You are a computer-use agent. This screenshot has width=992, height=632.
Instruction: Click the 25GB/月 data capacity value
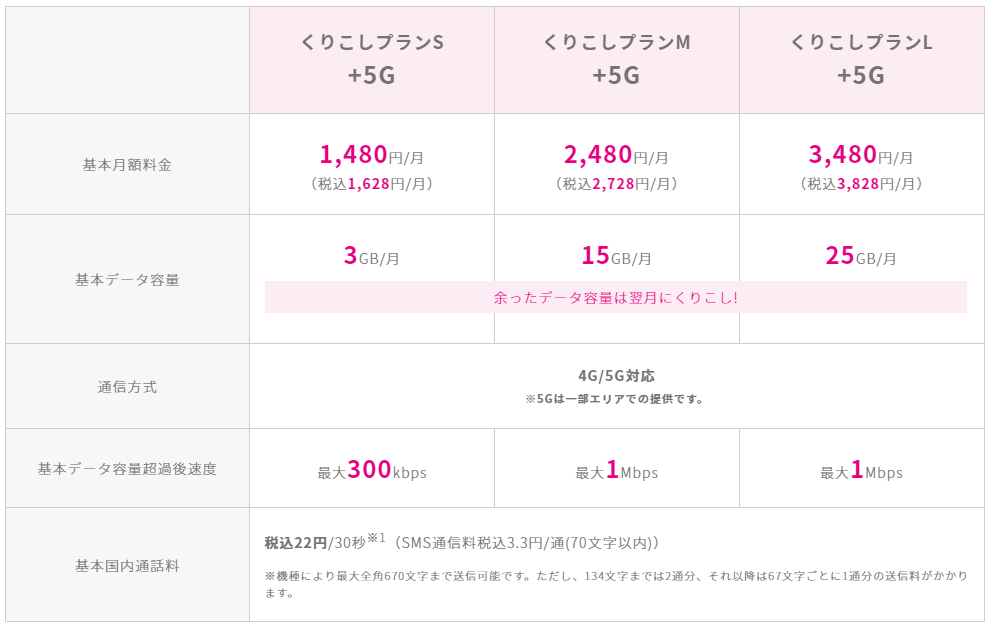(861, 256)
